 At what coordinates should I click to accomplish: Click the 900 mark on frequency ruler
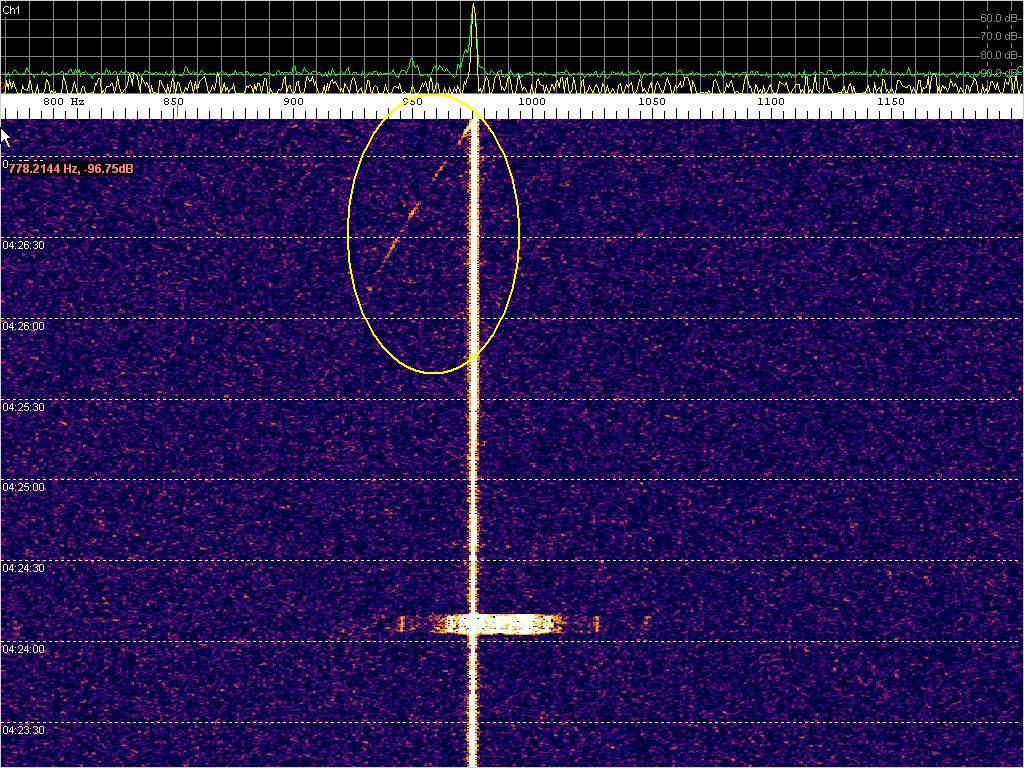(293, 102)
